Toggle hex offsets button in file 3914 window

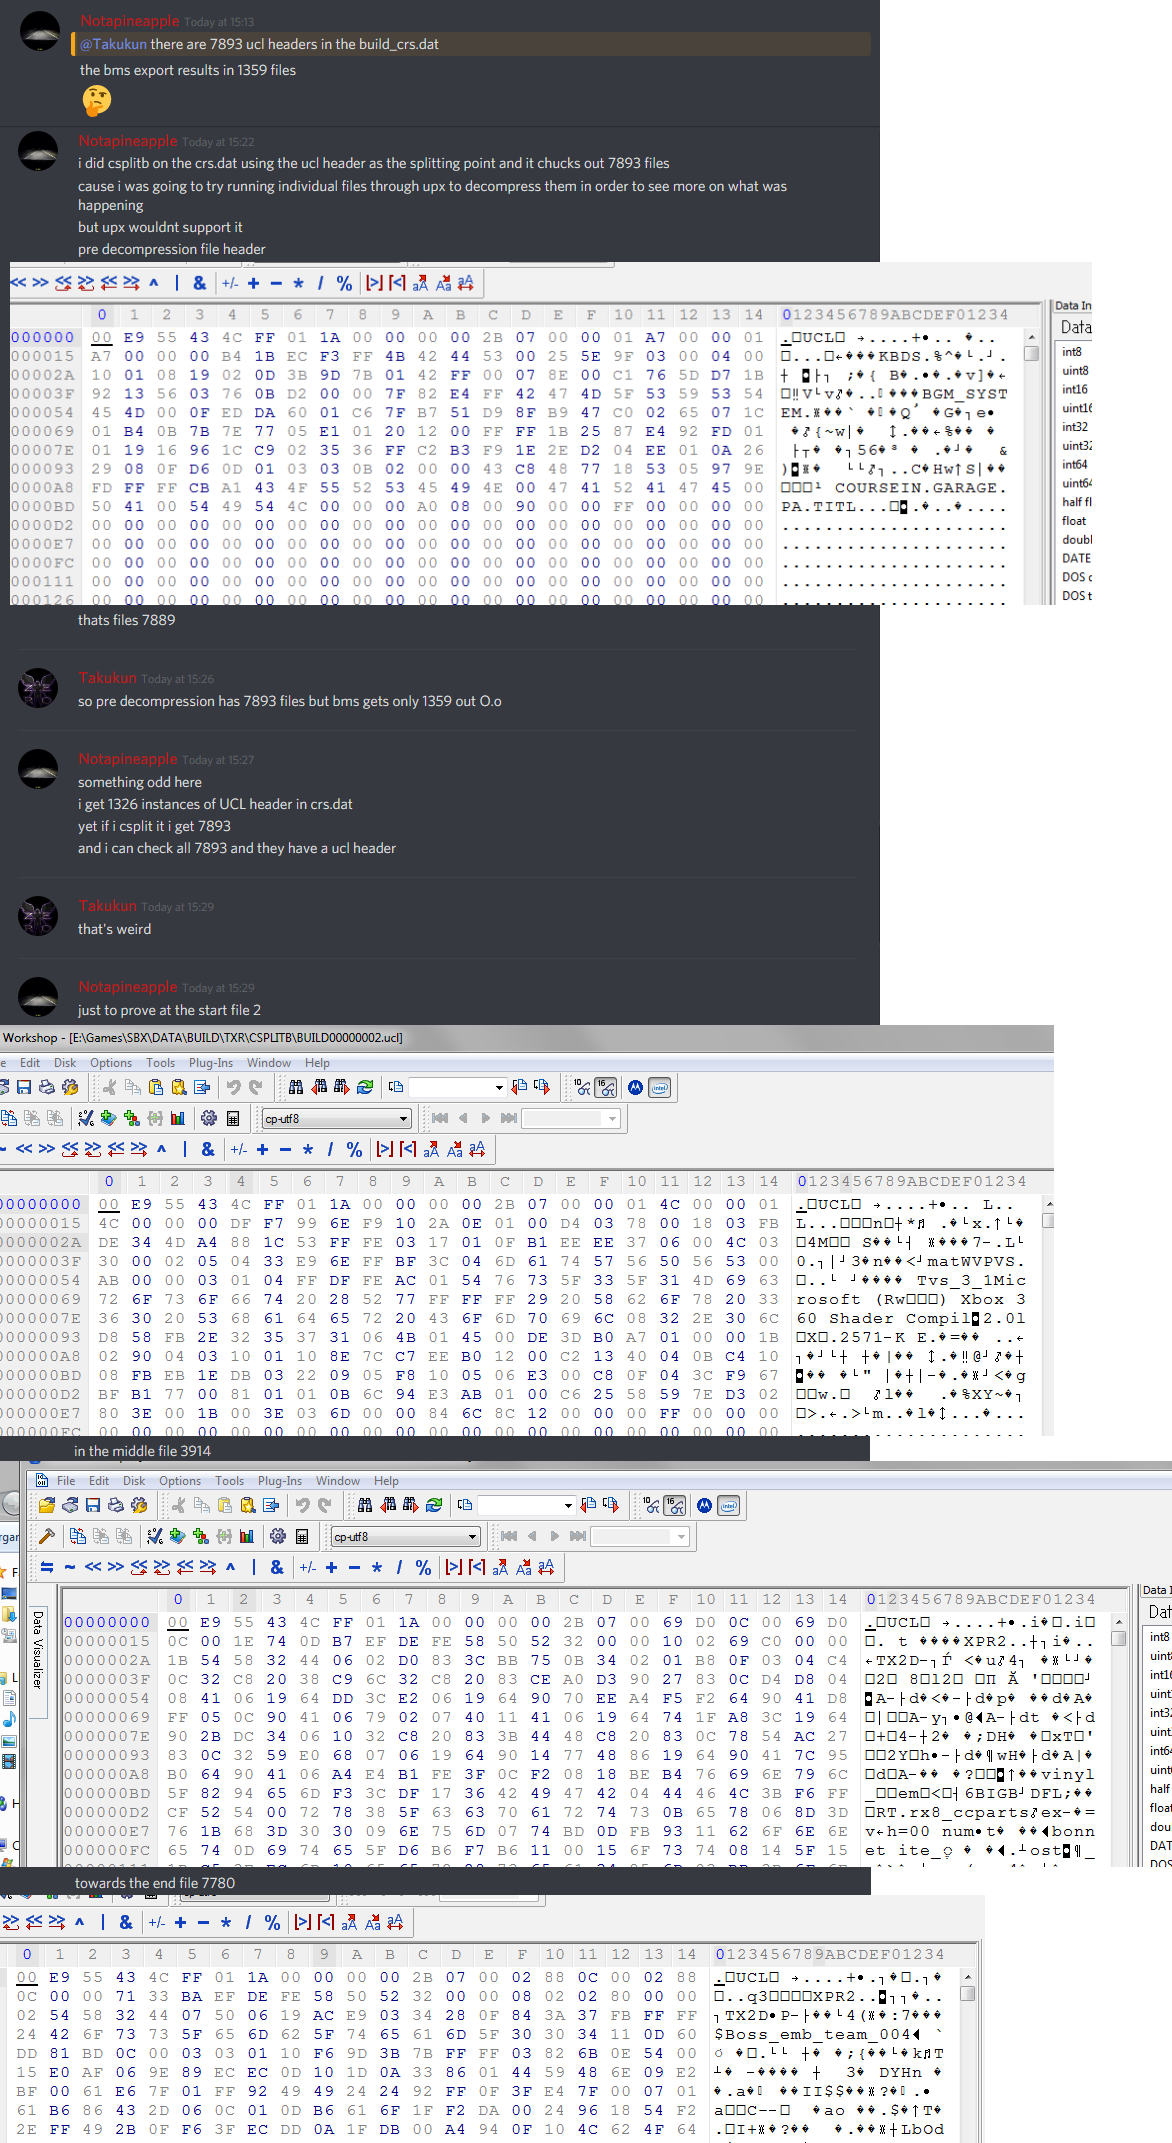click(x=675, y=1505)
